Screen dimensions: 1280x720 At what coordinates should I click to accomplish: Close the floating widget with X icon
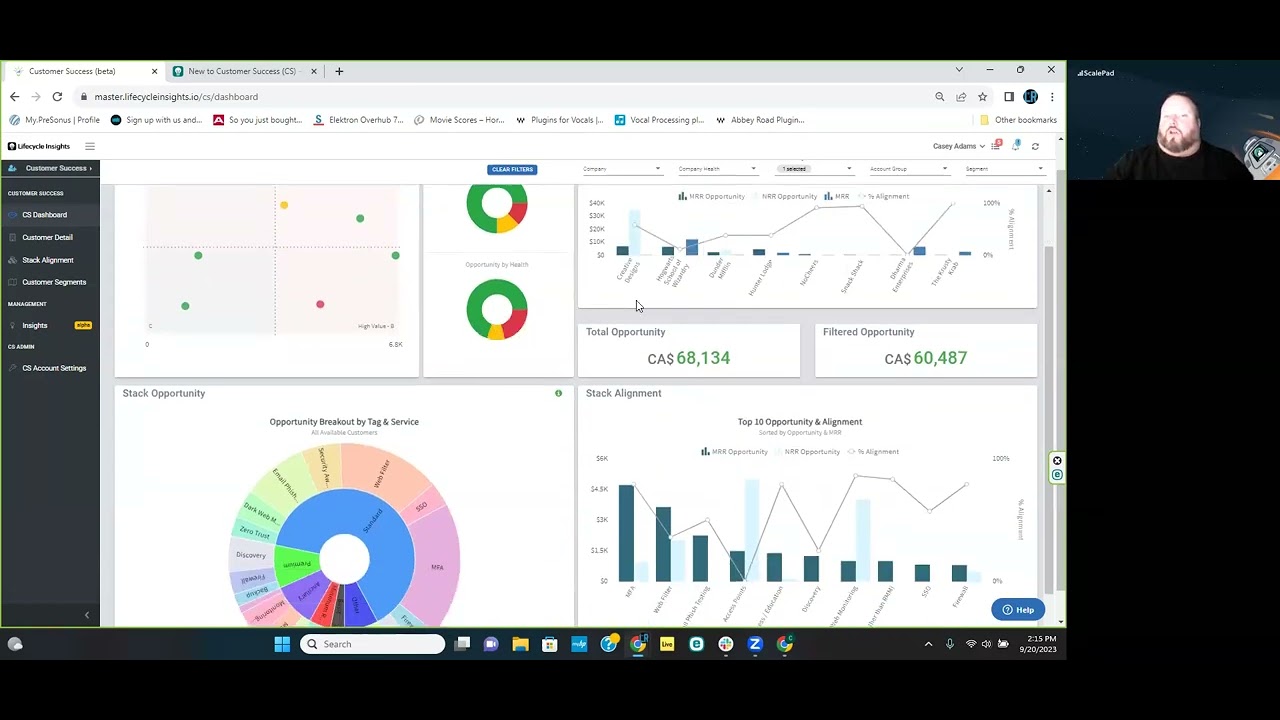[x=1057, y=461]
